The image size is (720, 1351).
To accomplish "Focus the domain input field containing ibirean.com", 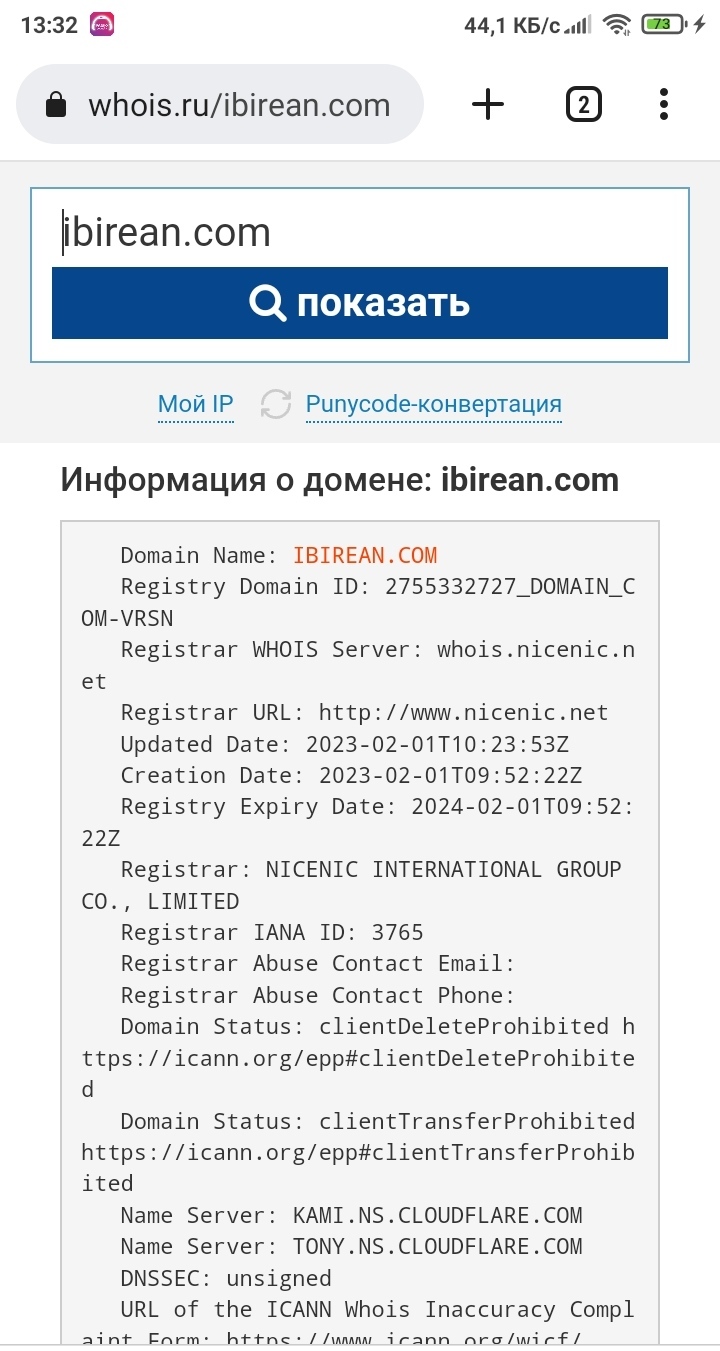I will (x=360, y=232).
